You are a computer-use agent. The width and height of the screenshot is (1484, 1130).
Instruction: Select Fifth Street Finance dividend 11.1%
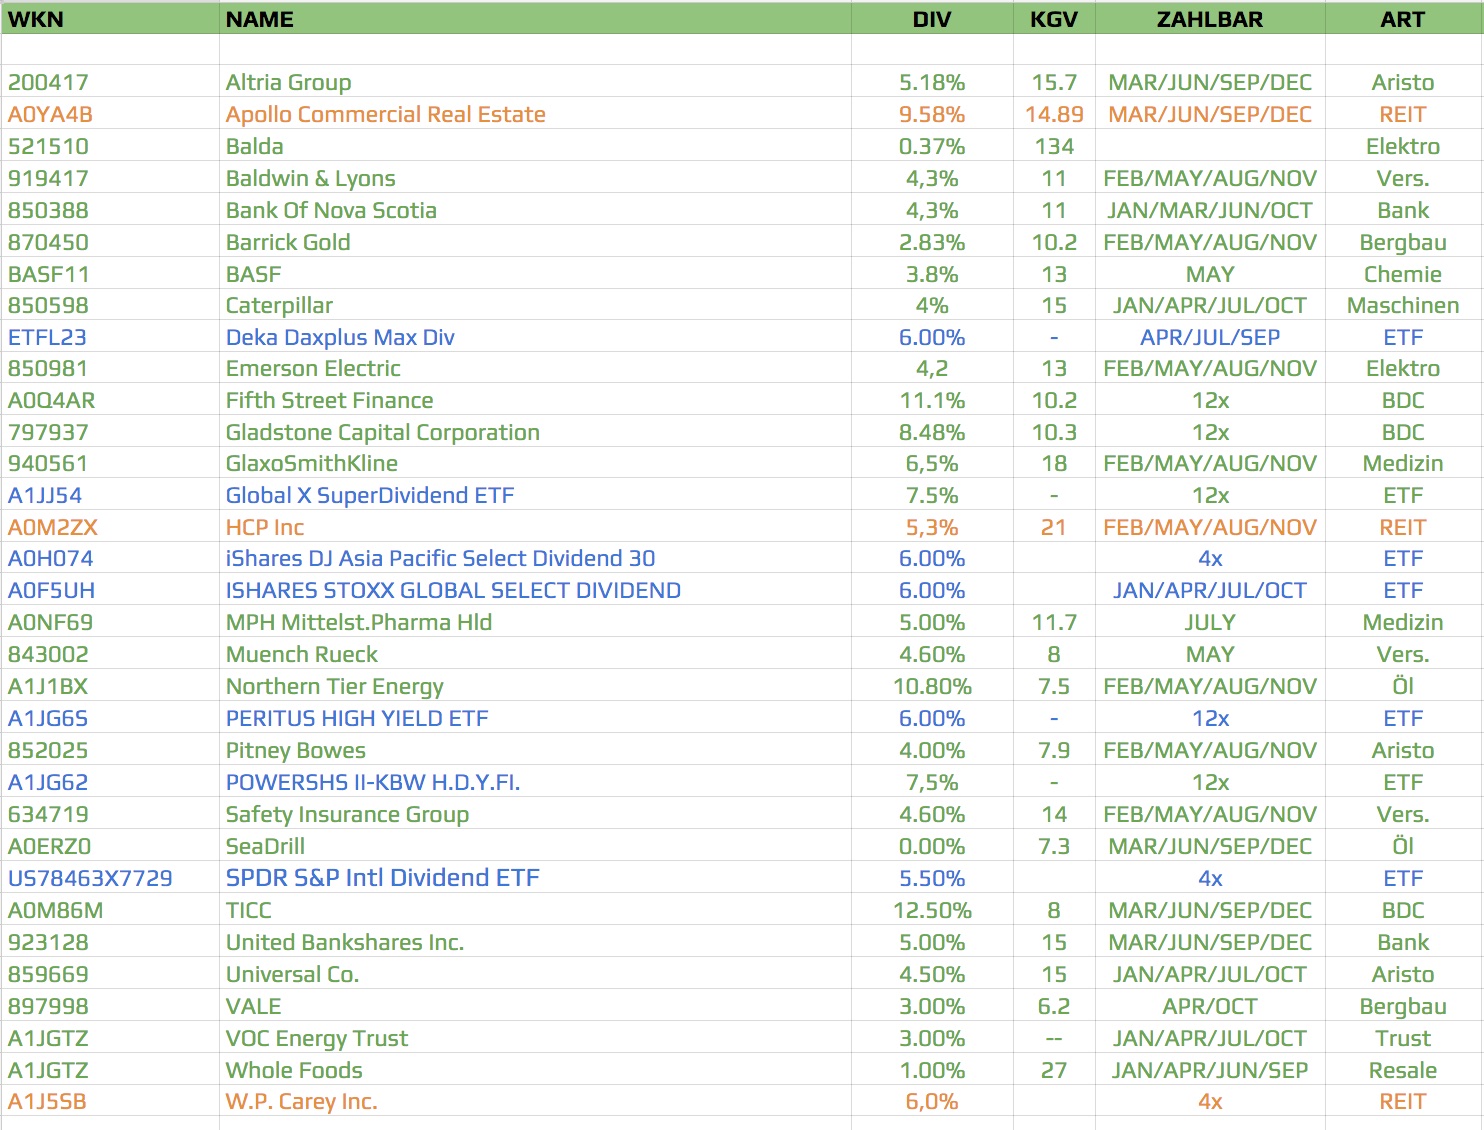point(932,400)
